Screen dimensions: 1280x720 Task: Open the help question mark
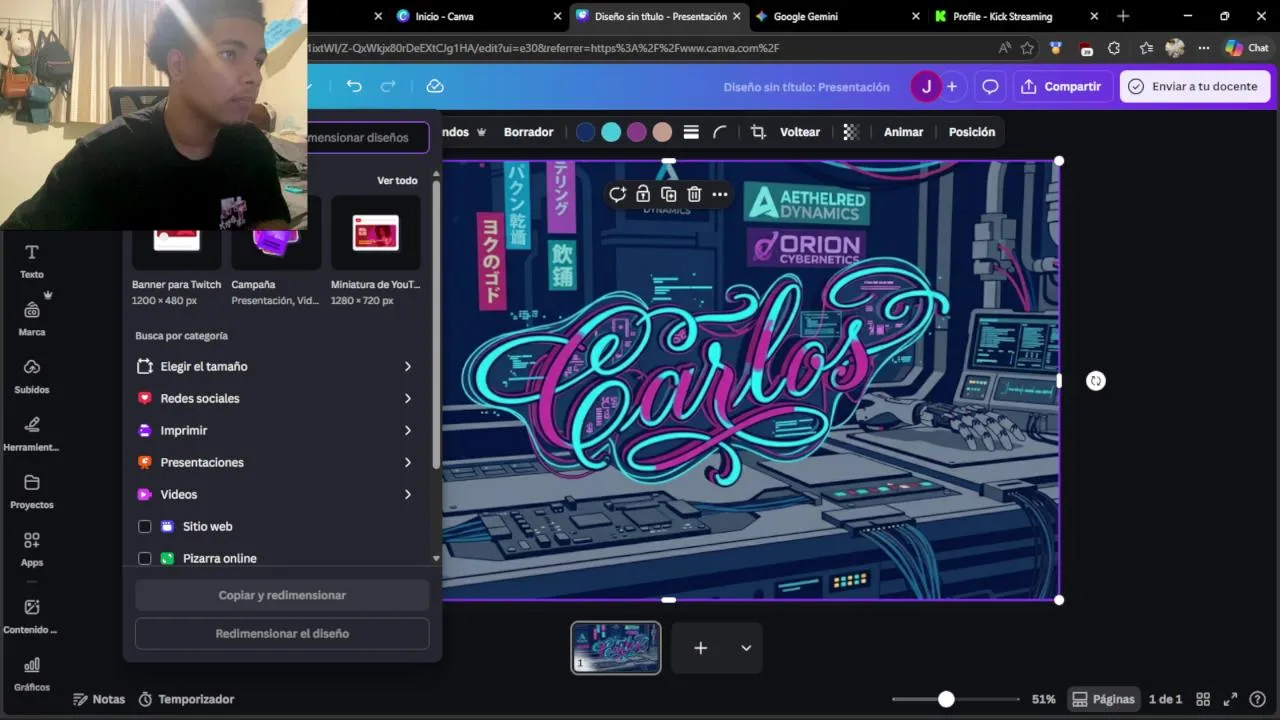click(x=1258, y=699)
